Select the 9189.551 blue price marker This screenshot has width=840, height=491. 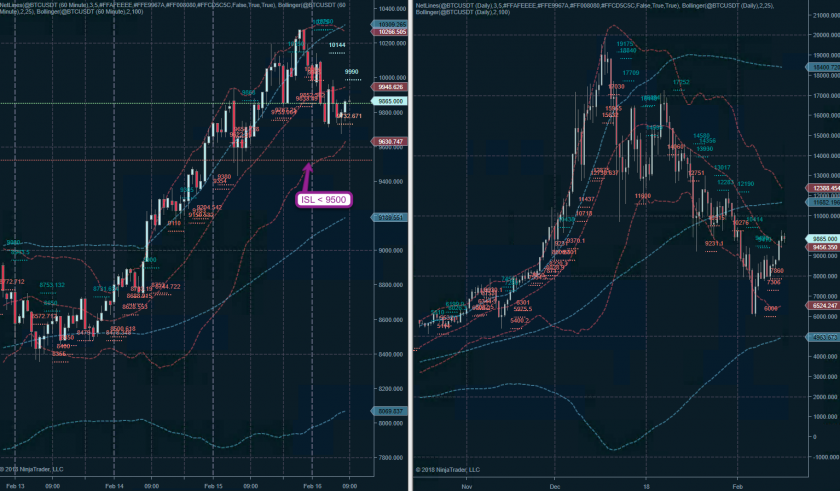coord(389,217)
